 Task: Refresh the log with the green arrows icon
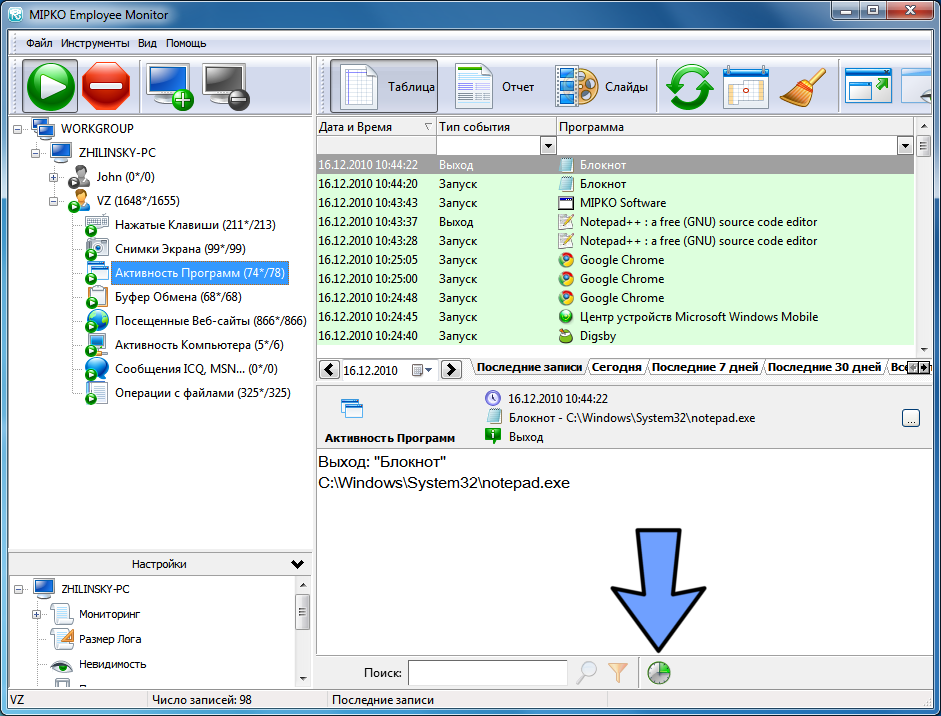point(689,87)
